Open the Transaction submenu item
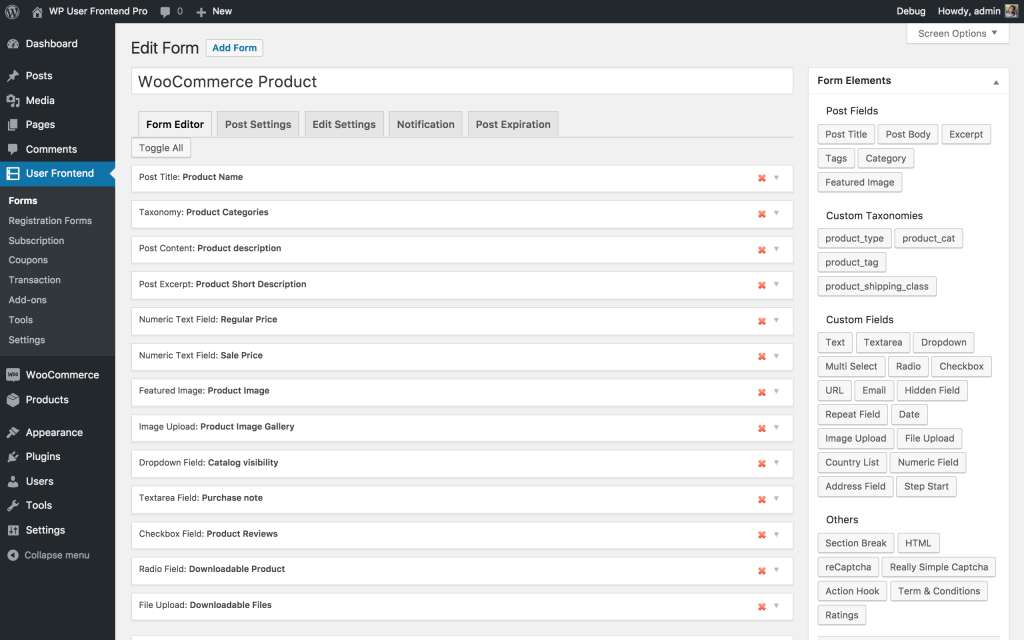 (35, 280)
